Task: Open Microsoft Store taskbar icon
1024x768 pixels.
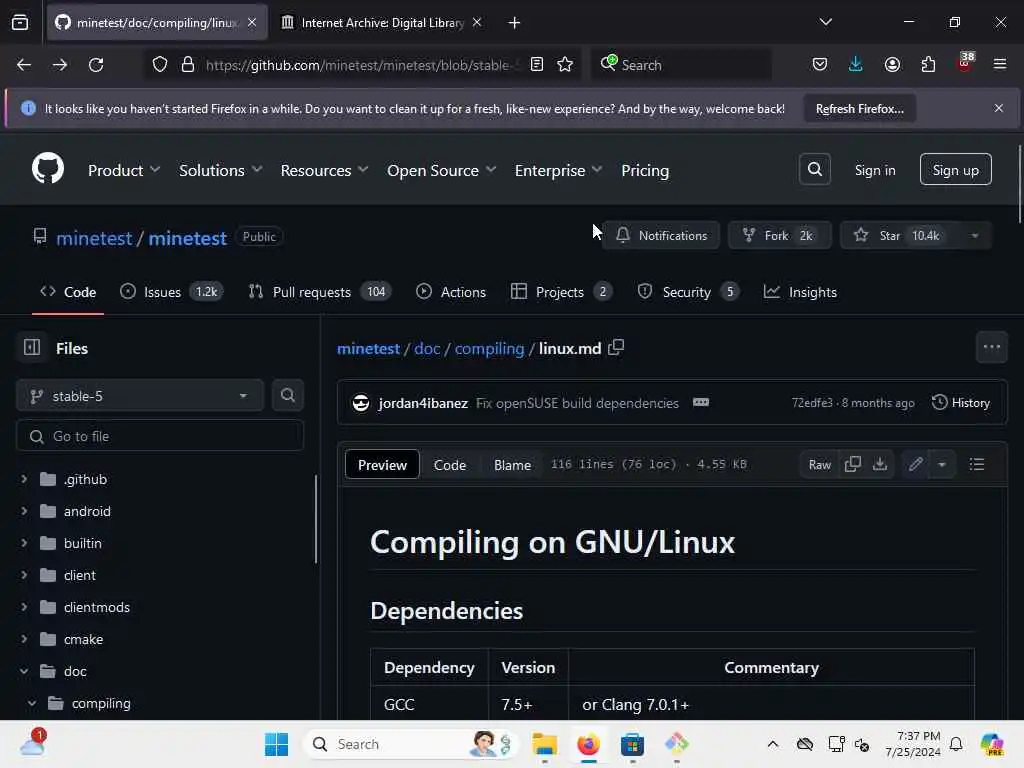Action: [x=632, y=744]
